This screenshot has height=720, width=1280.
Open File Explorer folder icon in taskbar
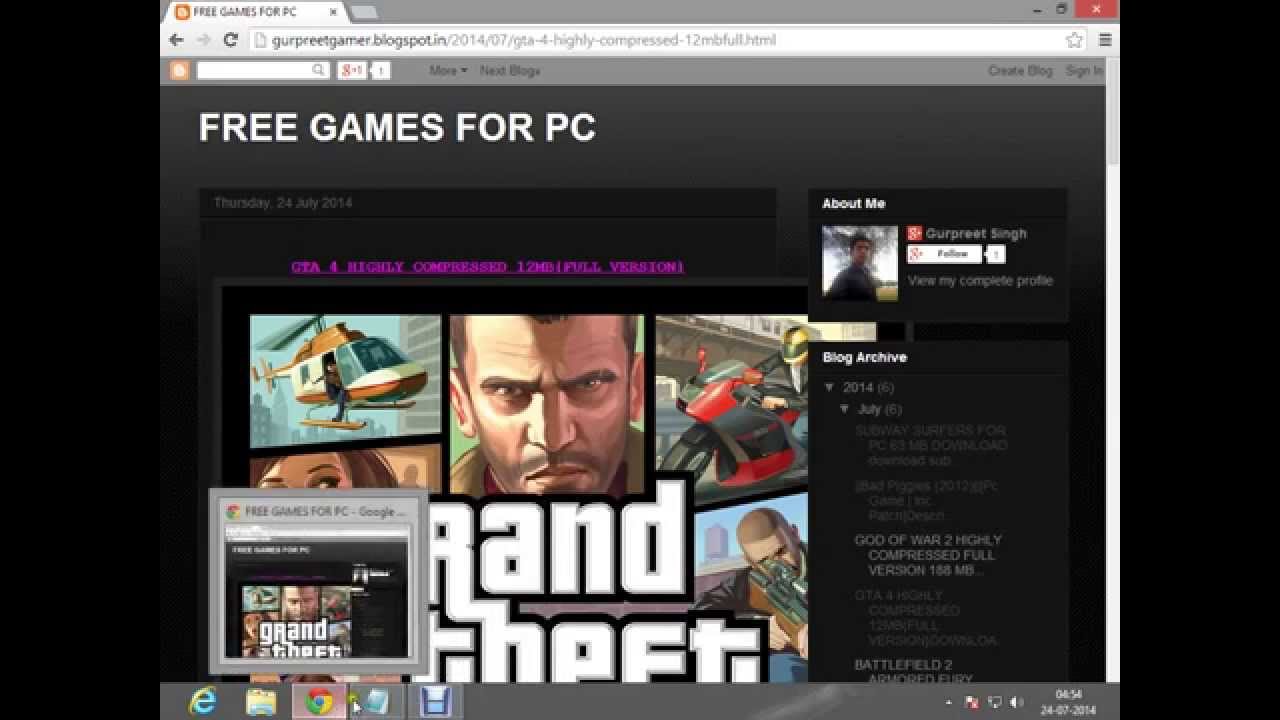tap(261, 702)
